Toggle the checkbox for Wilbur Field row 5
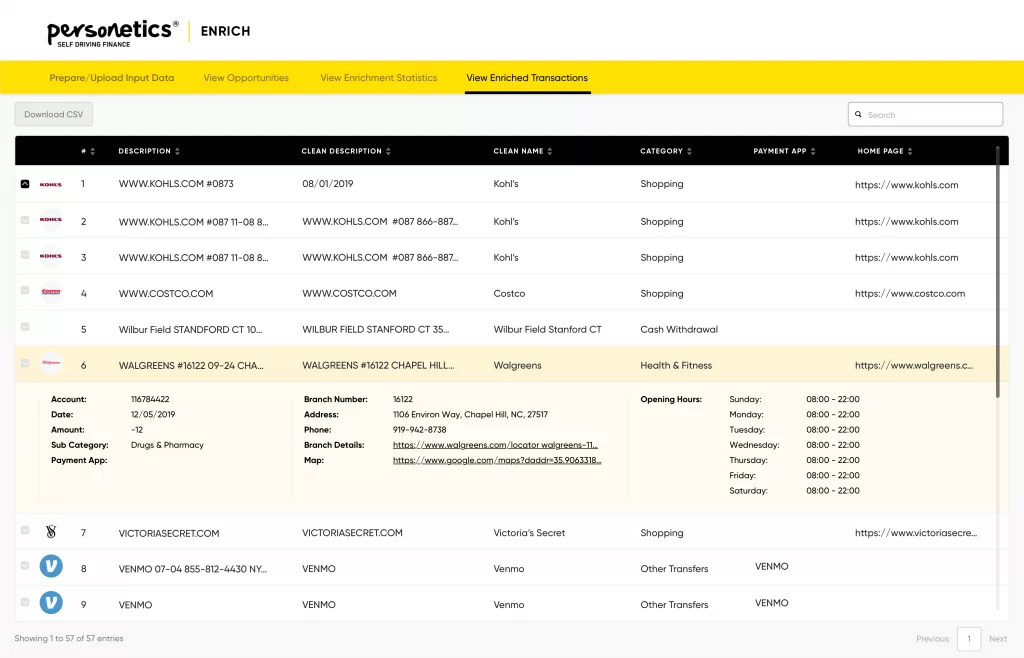 [x=25, y=326]
